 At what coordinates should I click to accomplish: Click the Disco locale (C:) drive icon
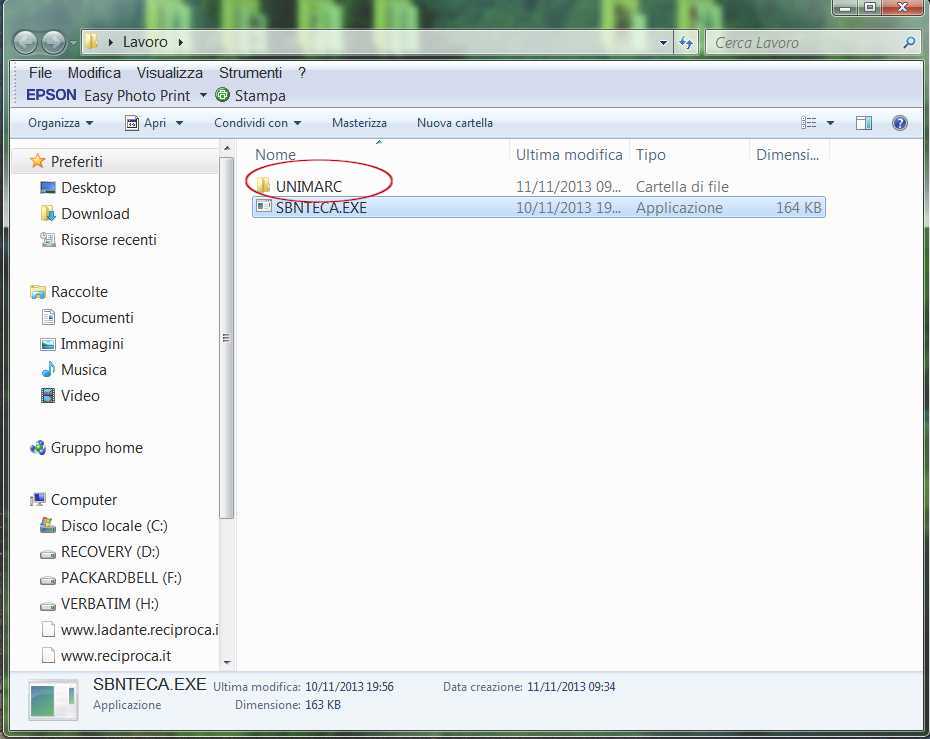point(47,525)
